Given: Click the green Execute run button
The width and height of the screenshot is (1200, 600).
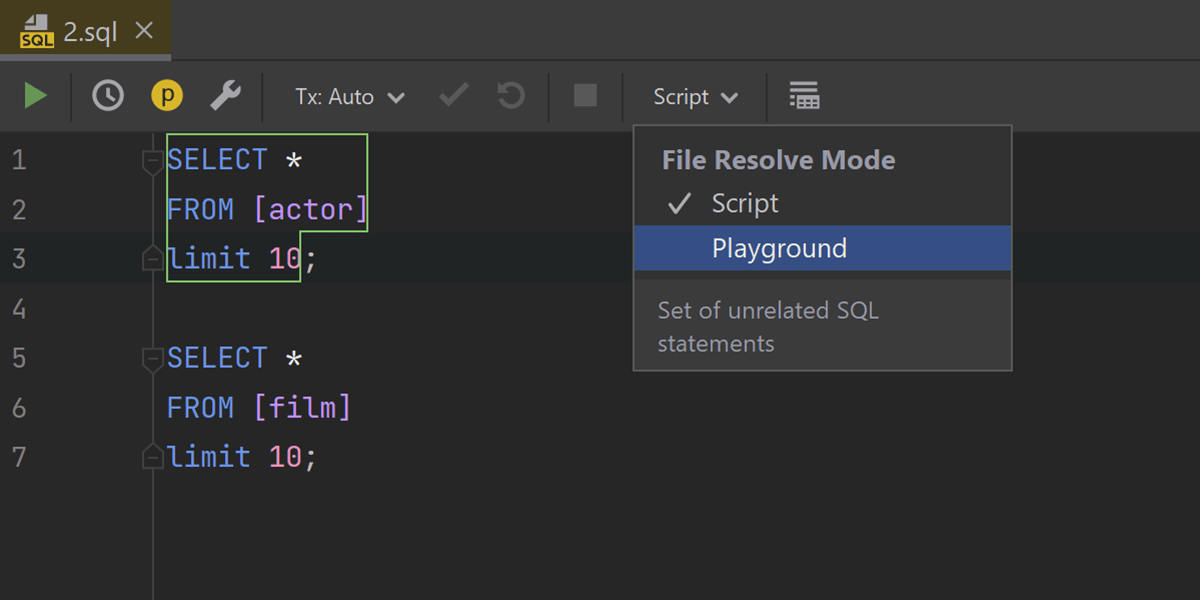Looking at the screenshot, I should (36, 96).
